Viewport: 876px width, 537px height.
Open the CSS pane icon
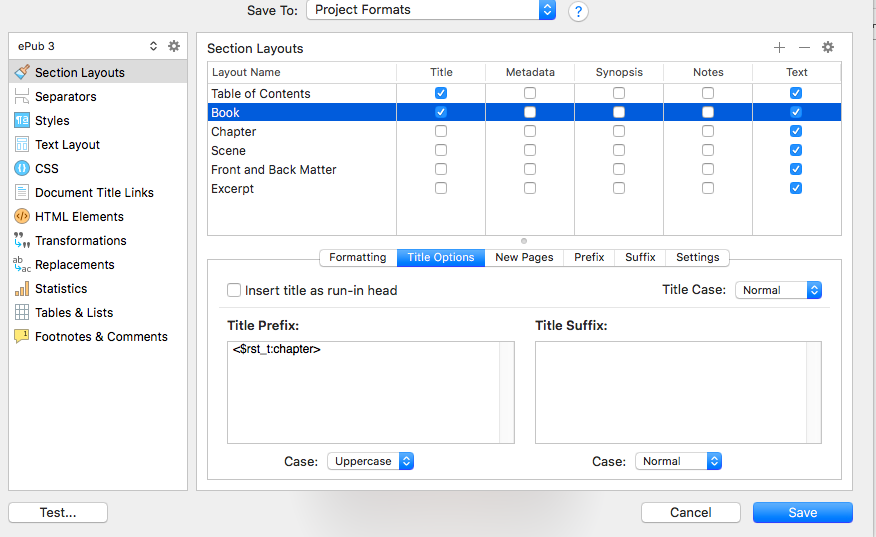click(22, 168)
